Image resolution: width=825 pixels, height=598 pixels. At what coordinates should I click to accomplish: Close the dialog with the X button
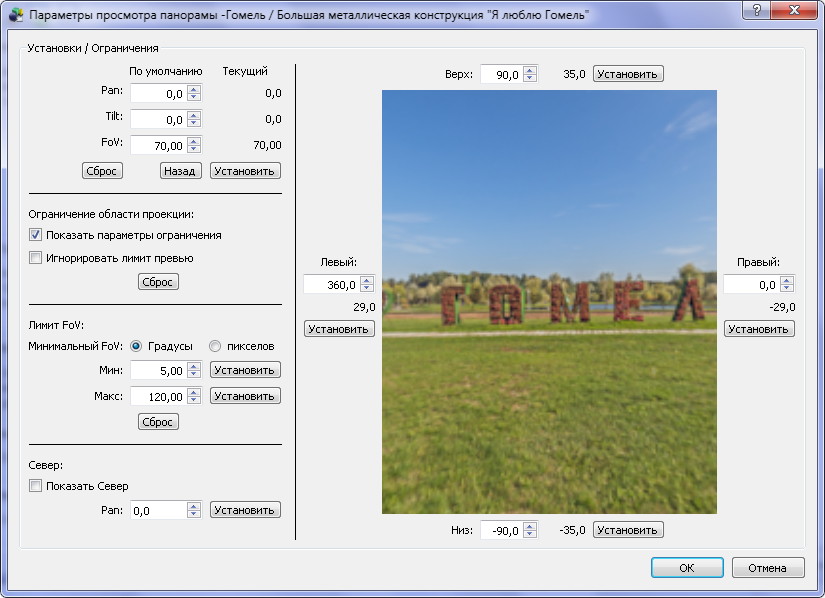(x=795, y=10)
